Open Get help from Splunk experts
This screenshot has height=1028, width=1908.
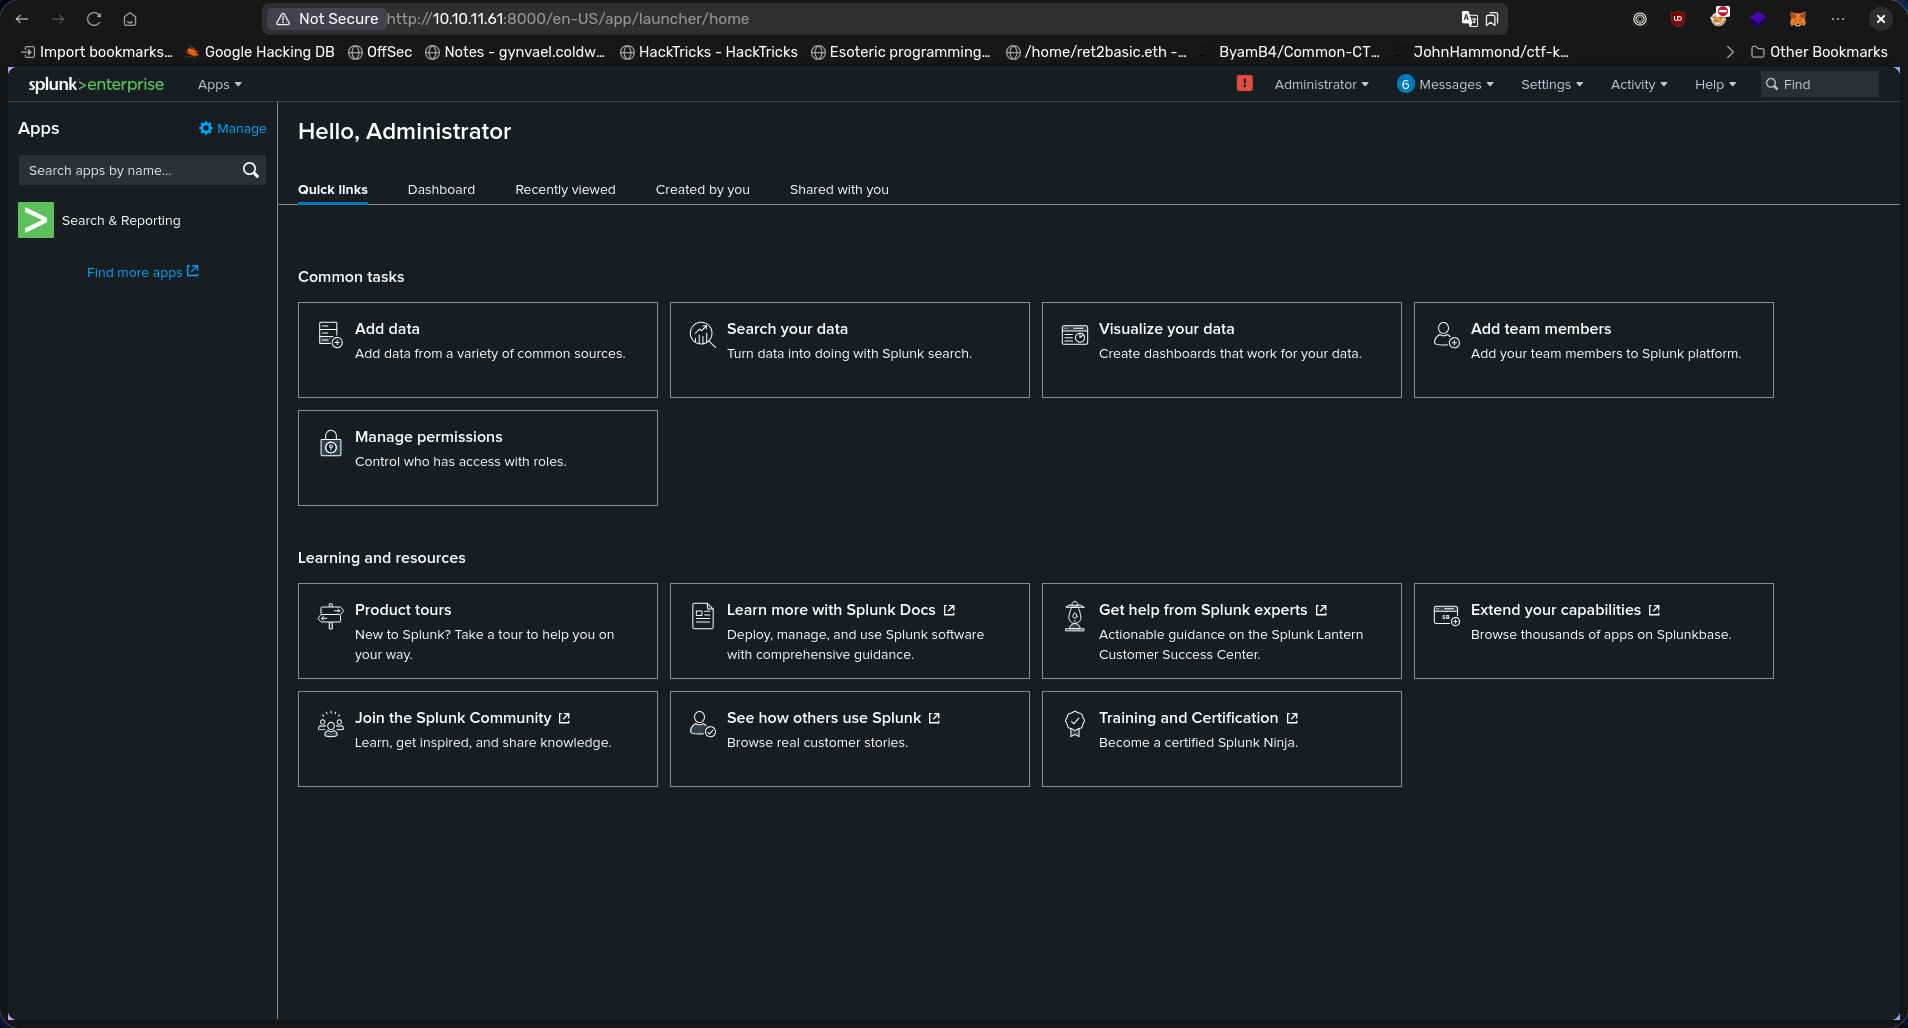(x=1212, y=609)
